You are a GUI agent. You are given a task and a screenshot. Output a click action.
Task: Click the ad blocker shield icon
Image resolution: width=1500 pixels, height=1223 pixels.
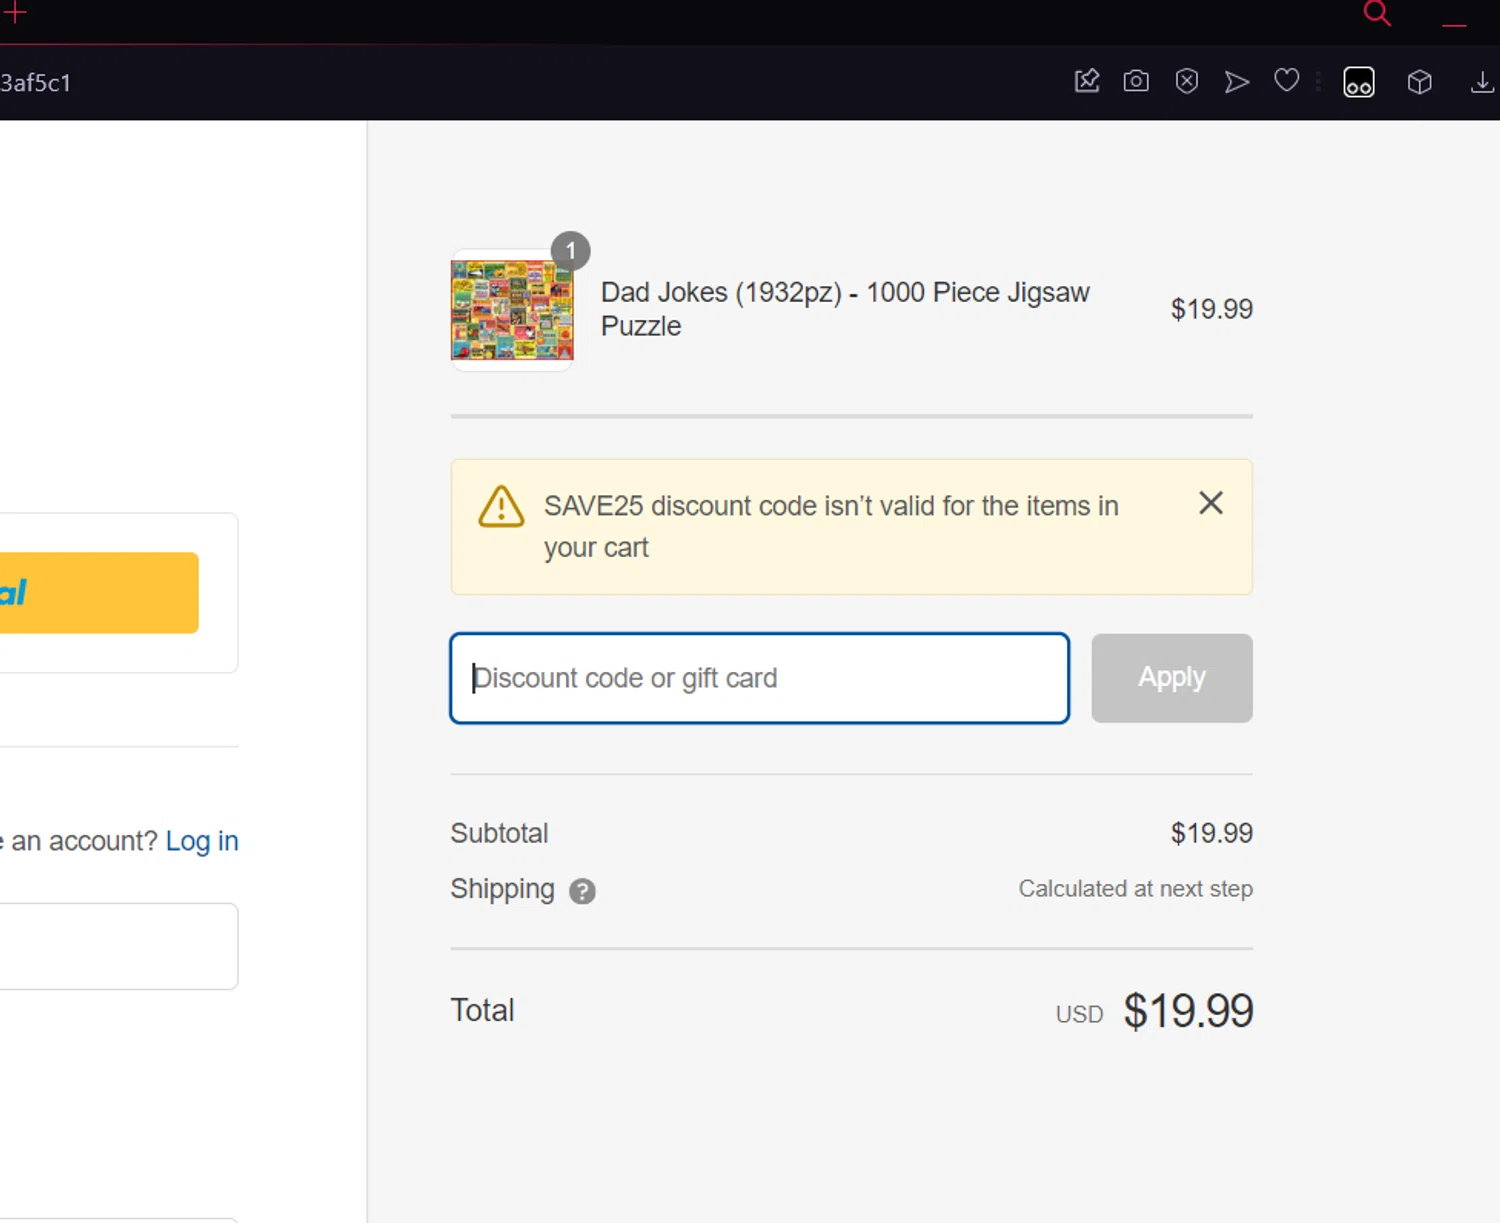pos(1187,81)
